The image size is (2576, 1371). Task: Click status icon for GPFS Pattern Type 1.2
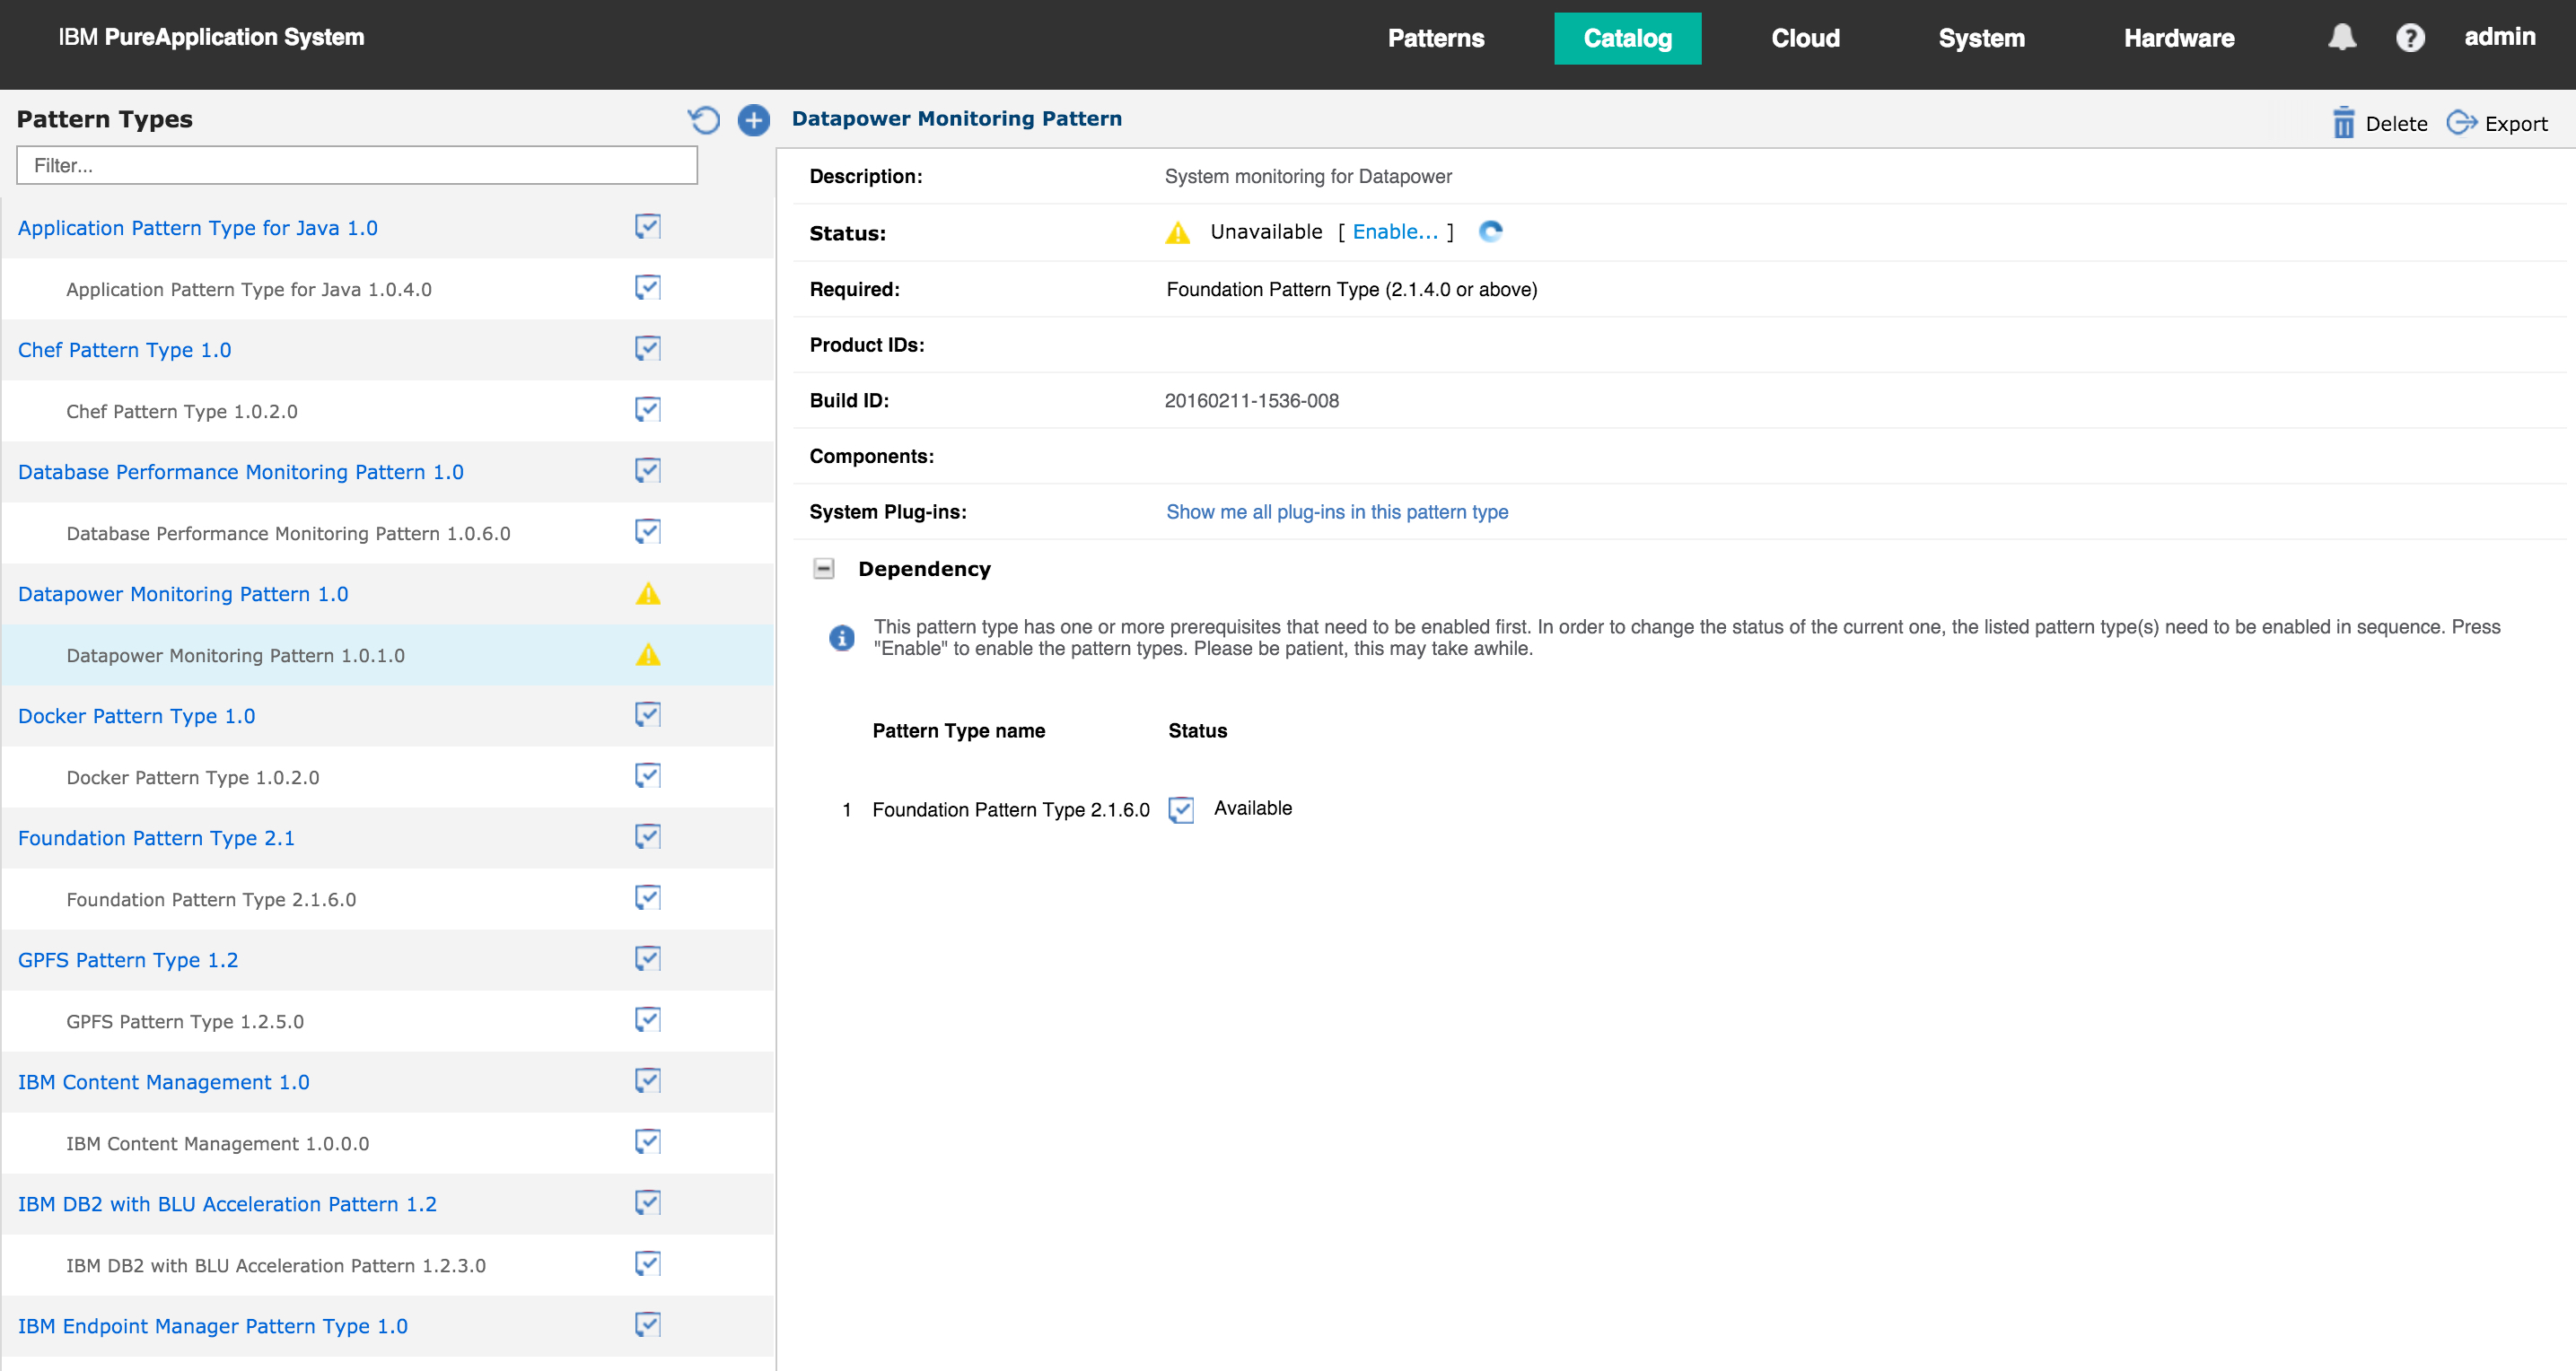coord(648,958)
